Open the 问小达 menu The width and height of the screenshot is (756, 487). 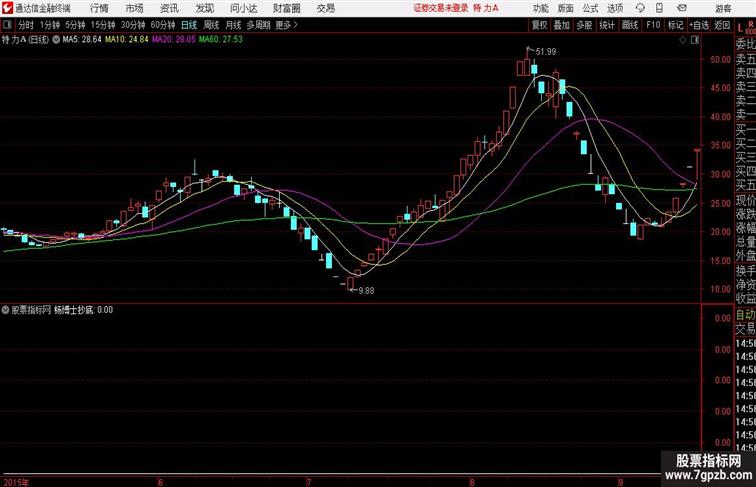(x=243, y=8)
